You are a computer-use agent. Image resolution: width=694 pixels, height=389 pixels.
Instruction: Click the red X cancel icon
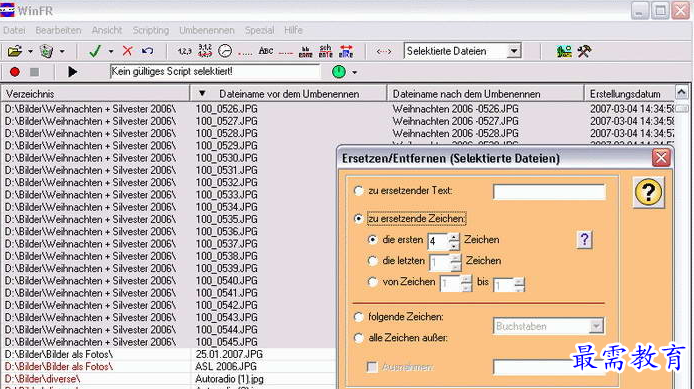point(127,51)
